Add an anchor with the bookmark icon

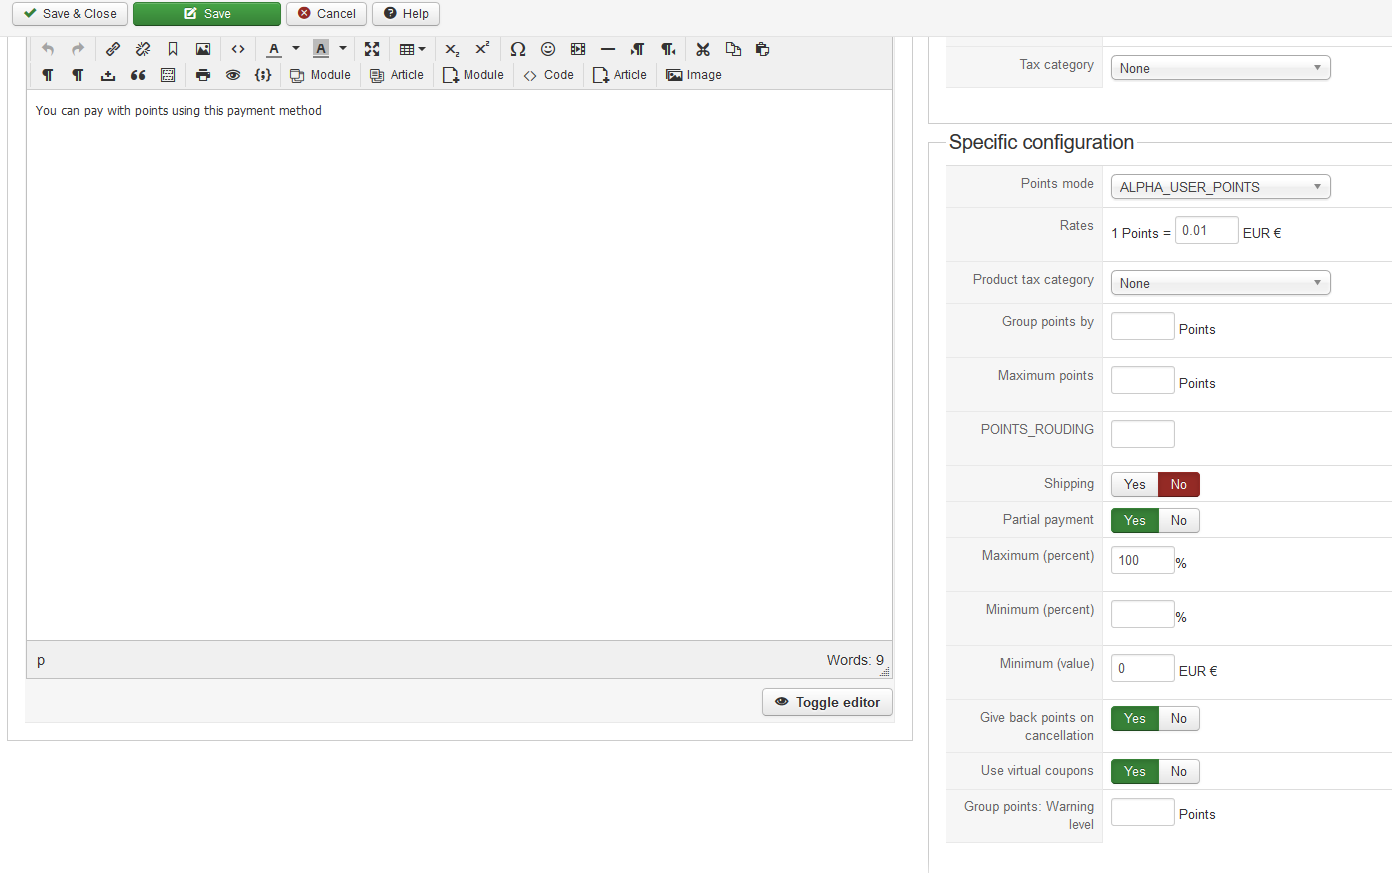pyautogui.click(x=173, y=49)
